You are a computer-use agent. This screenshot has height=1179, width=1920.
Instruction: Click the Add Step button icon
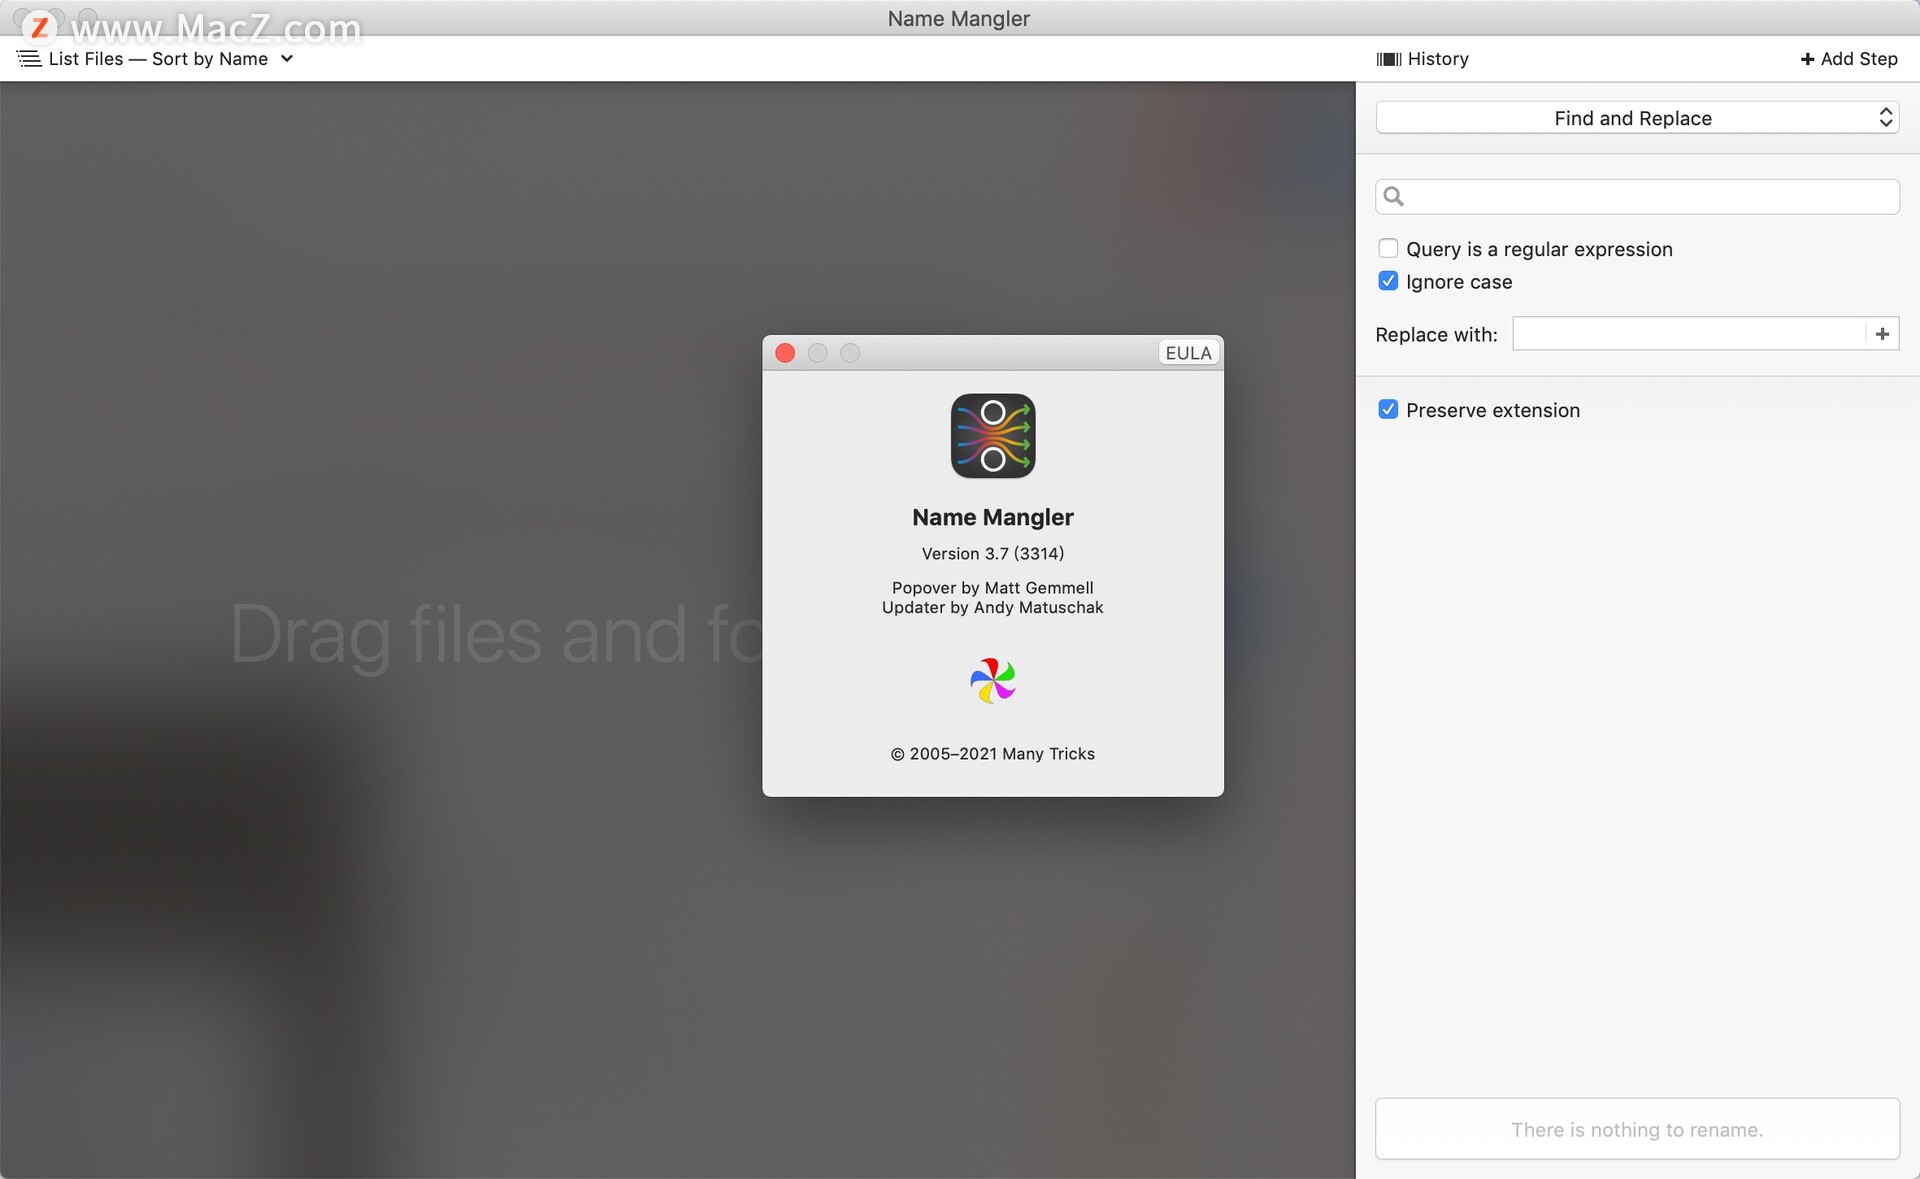pos(1808,58)
